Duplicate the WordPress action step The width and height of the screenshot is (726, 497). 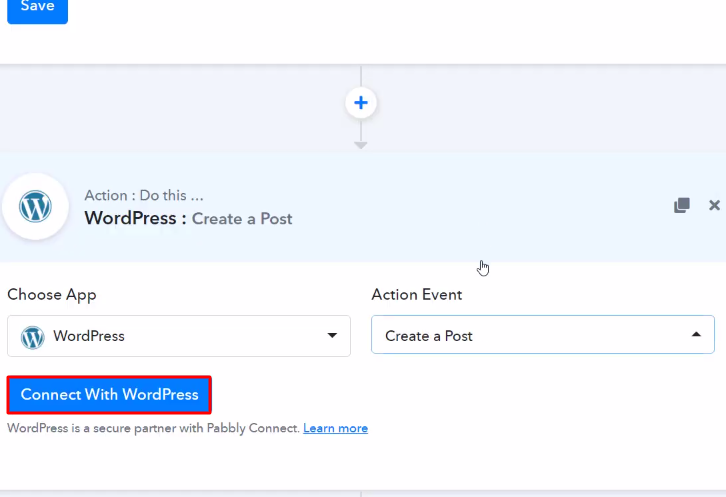(x=682, y=205)
